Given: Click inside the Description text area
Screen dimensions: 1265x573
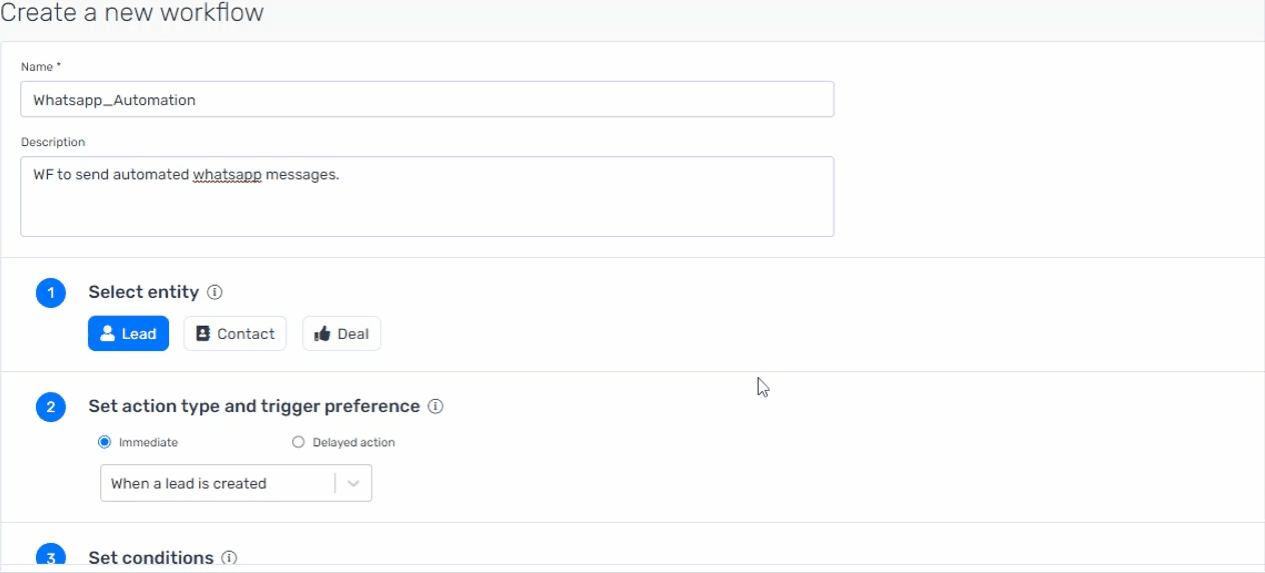Looking at the screenshot, I should point(427,196).
